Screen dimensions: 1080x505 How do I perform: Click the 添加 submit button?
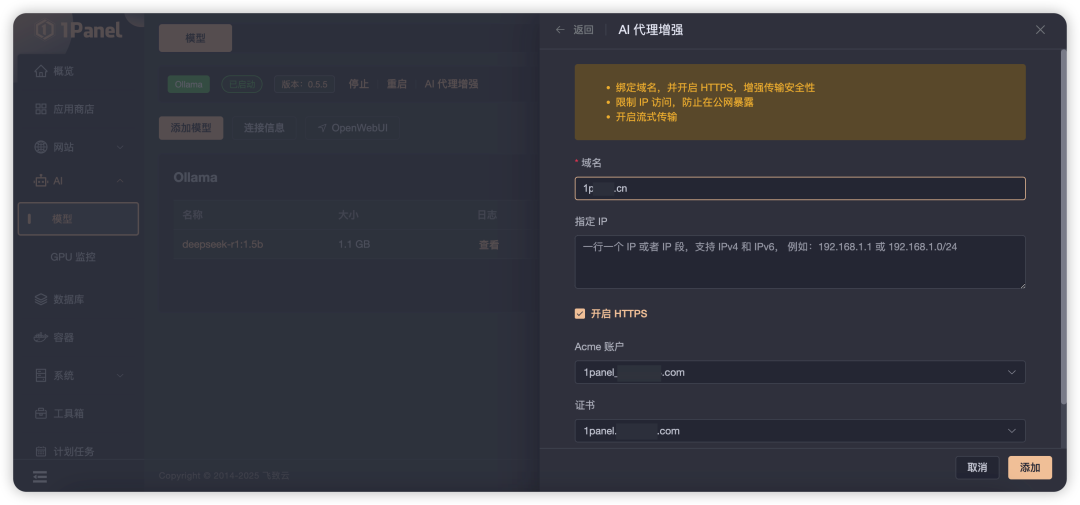click(1030, 468)
